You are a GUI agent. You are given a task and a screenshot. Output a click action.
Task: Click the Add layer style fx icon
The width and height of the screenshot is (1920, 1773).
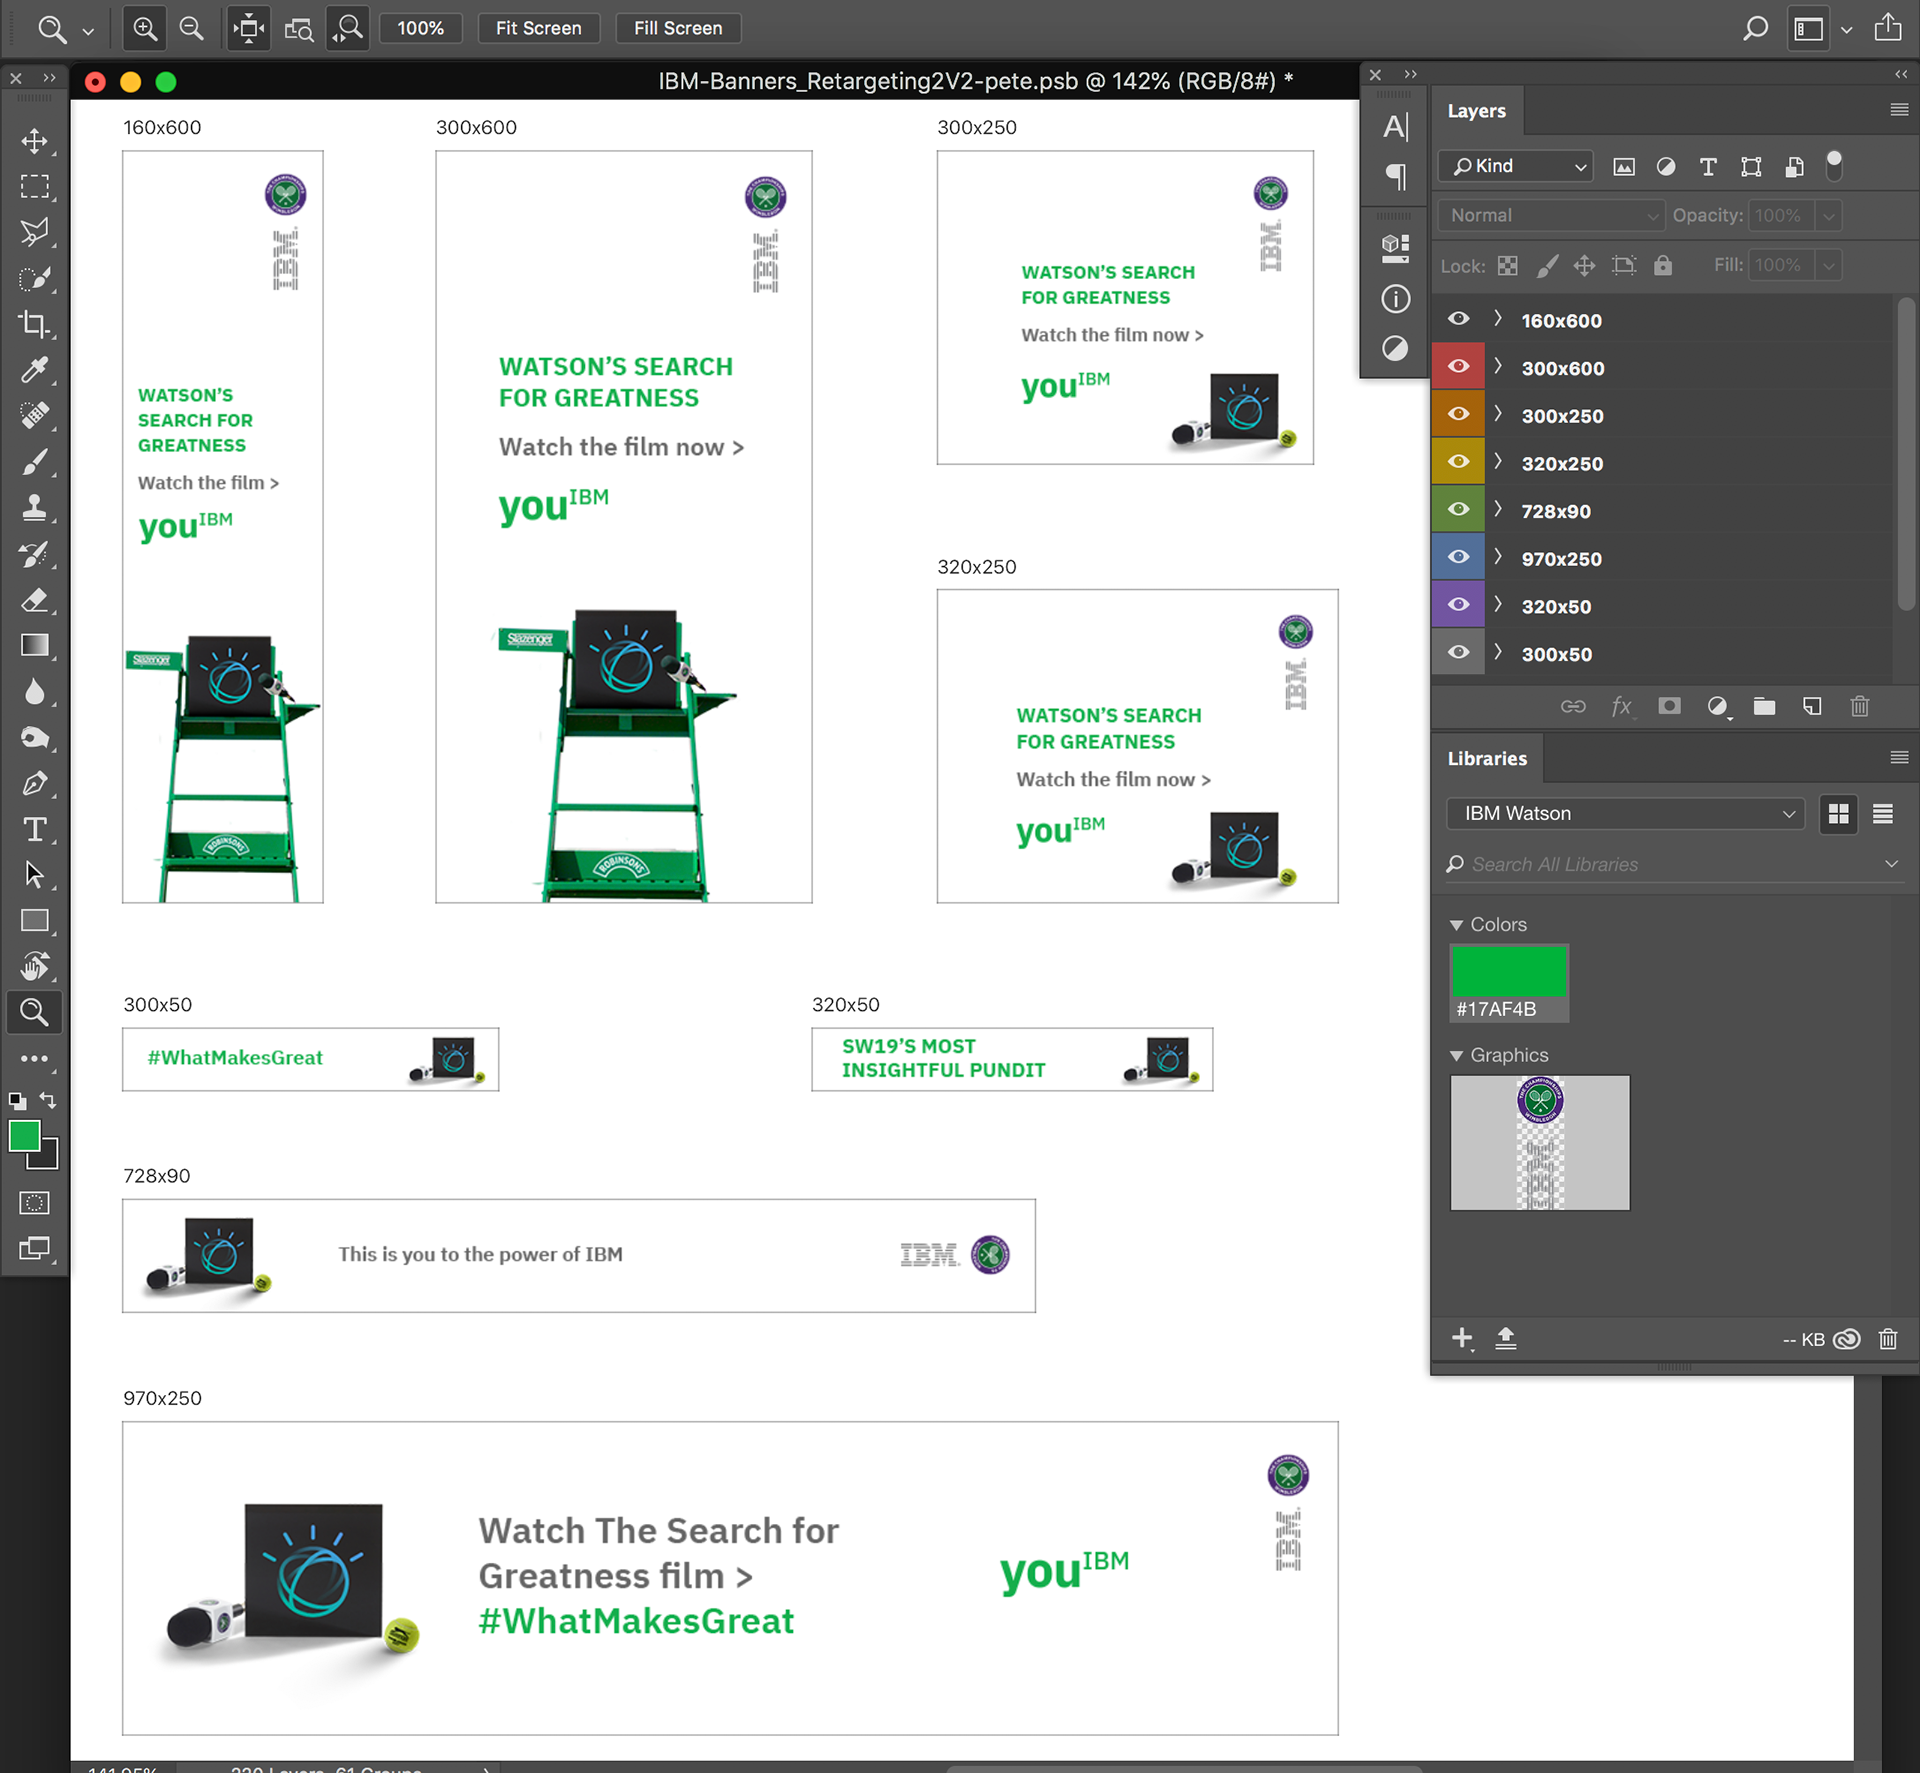pos(1621,707)
